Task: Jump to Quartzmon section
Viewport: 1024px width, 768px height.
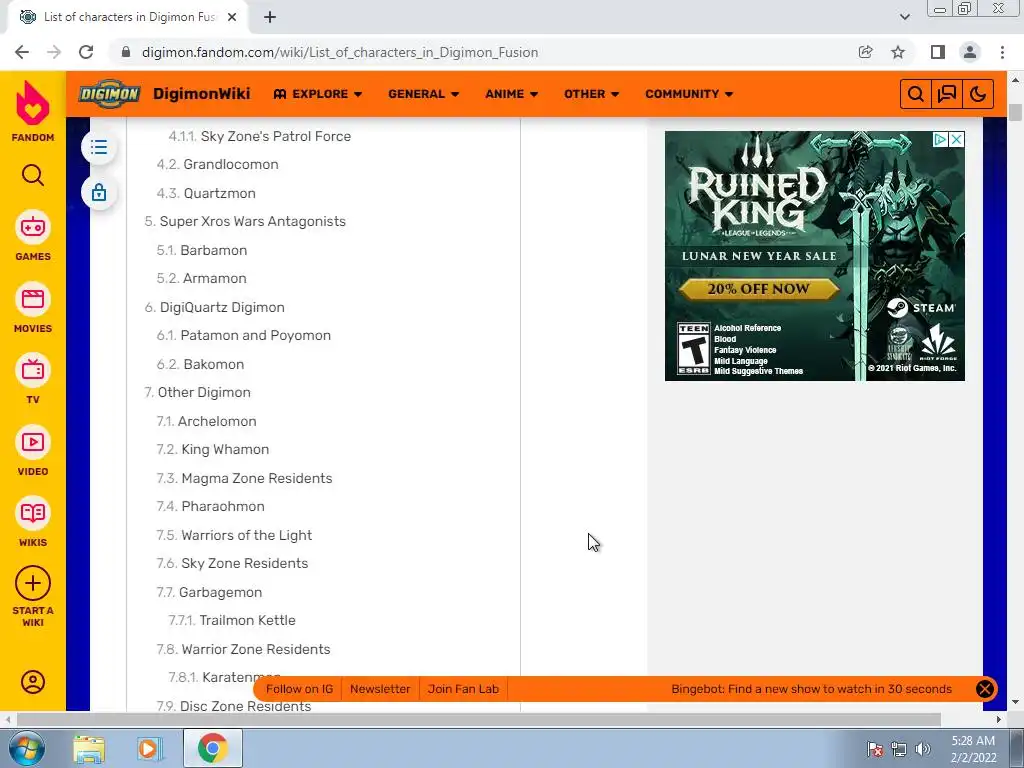Action: pos(219,193)
